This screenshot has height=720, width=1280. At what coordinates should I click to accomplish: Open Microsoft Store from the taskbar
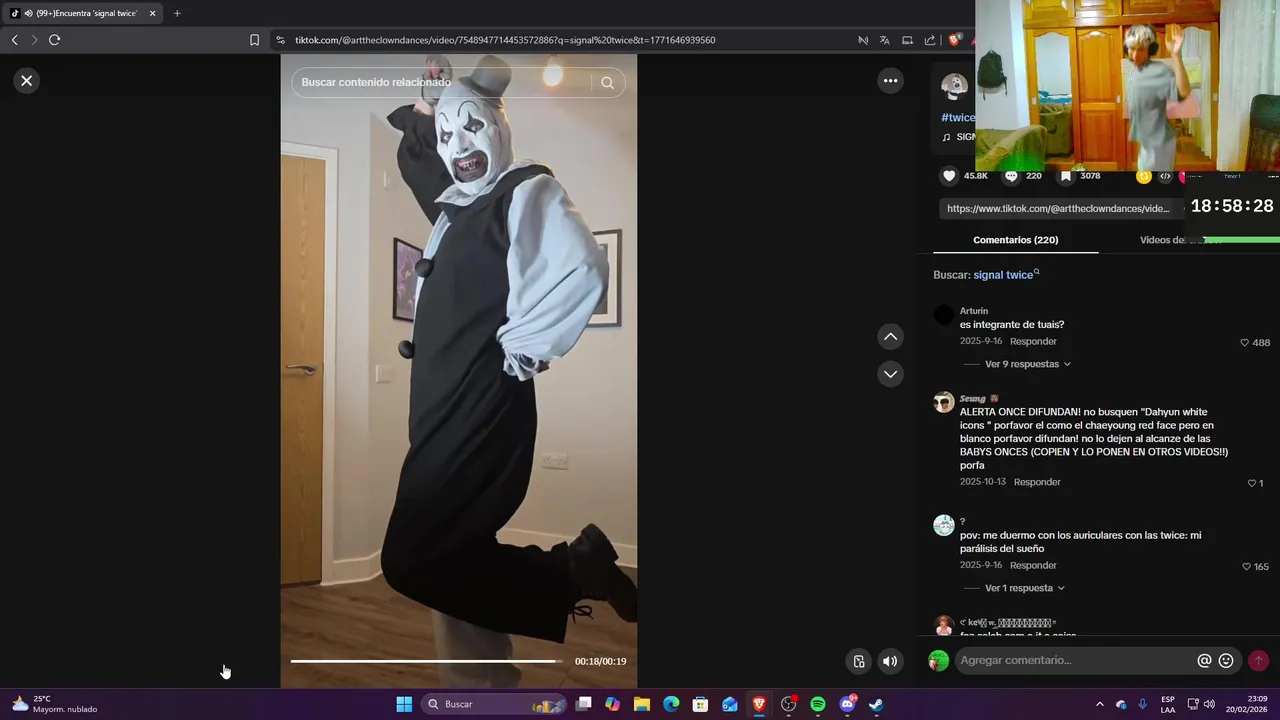click(700, 704)
